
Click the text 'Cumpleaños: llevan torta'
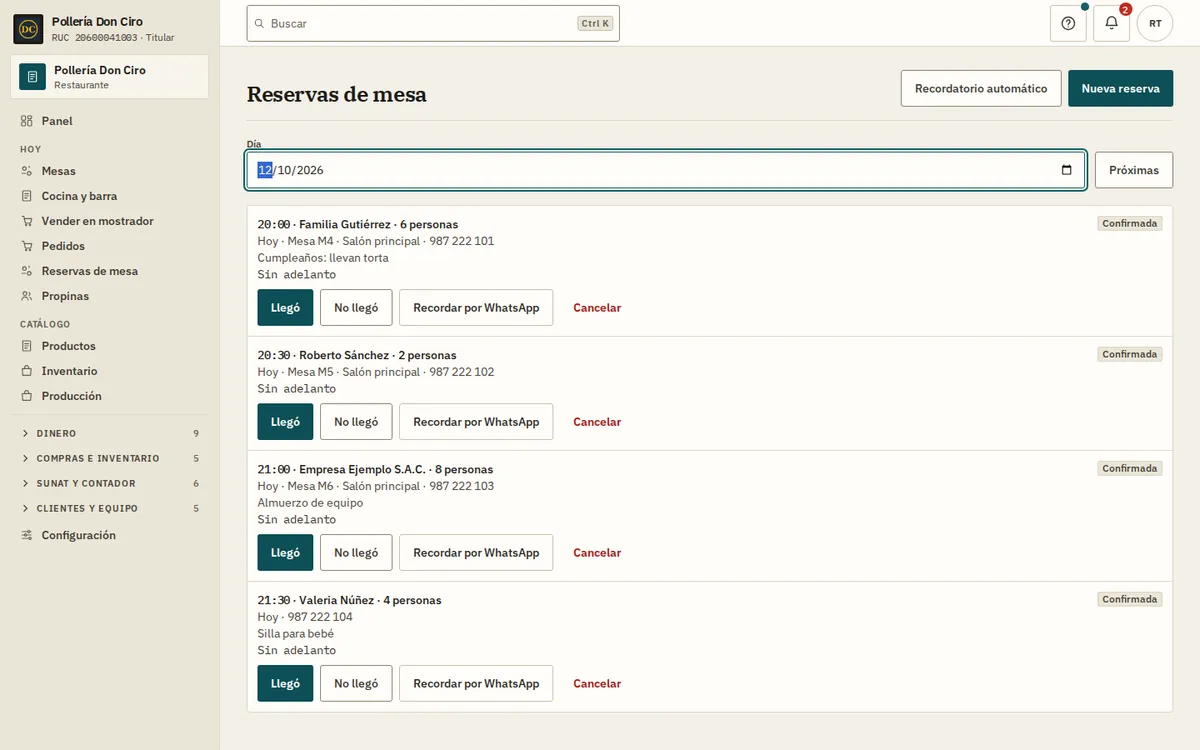pos(323,258)
